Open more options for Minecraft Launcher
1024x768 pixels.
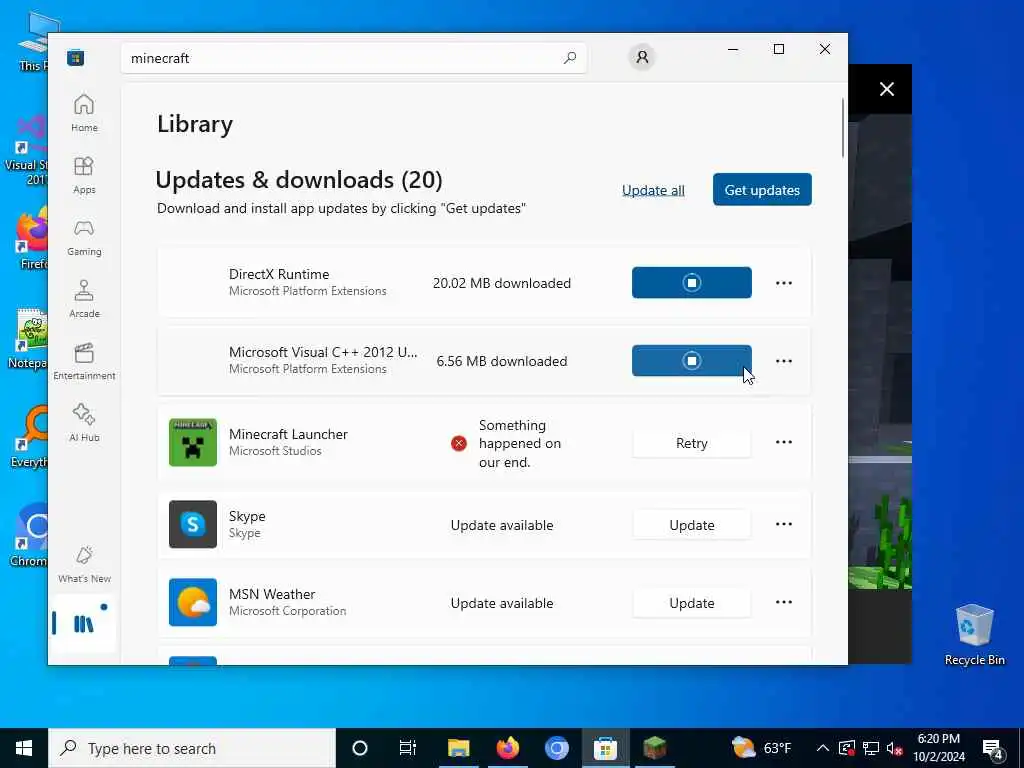[784, 442]
